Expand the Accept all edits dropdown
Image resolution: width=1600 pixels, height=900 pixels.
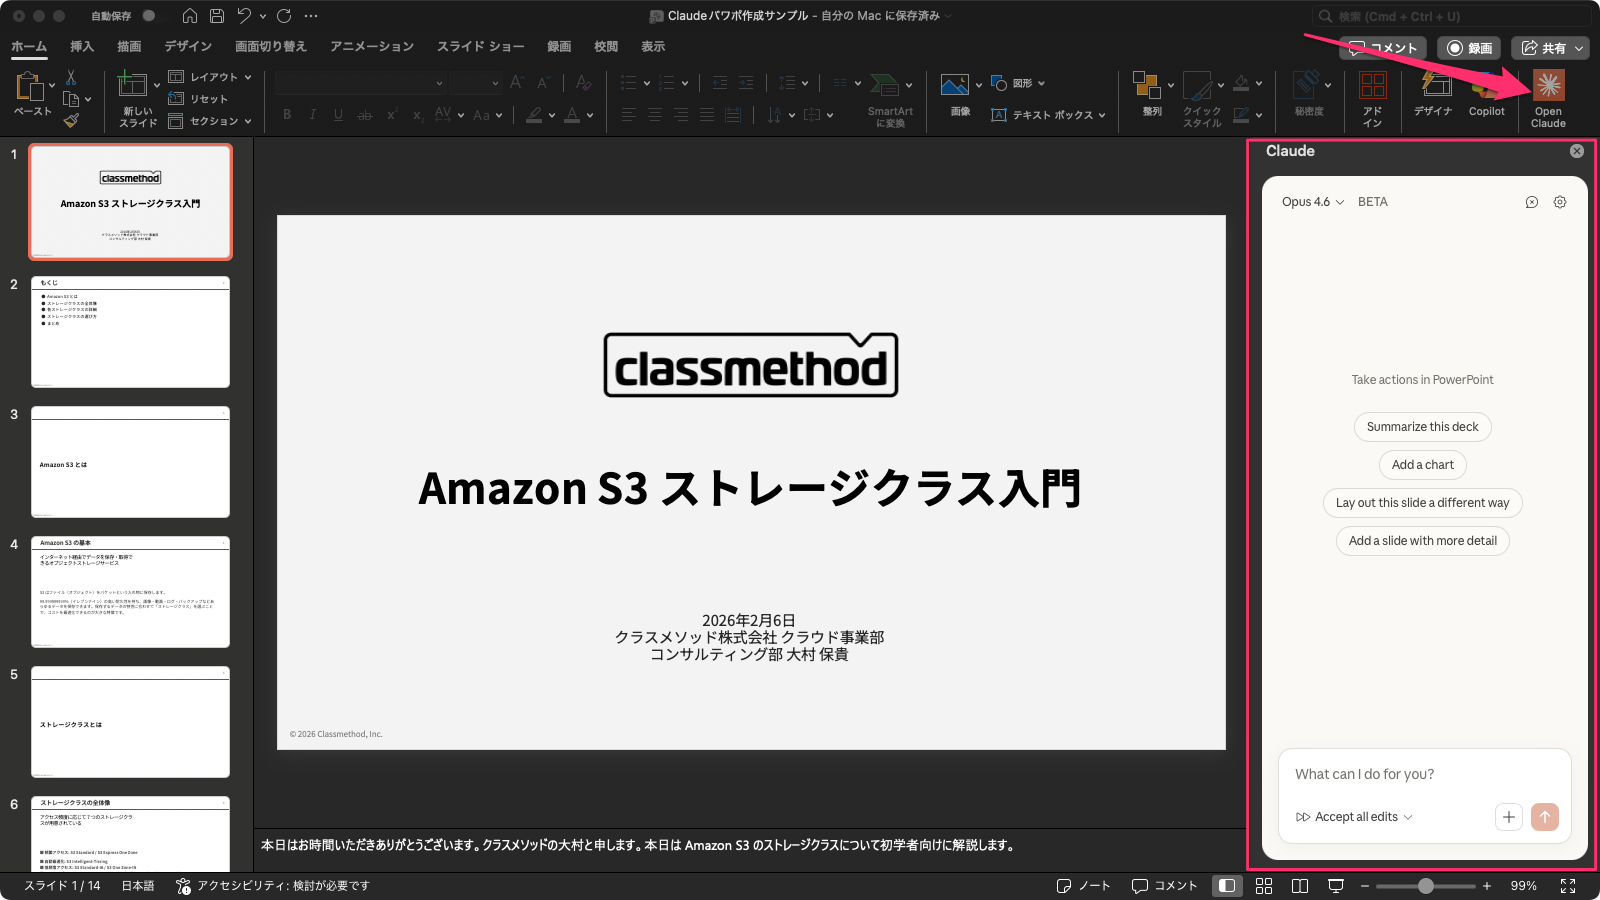[x=1355, y=817]
